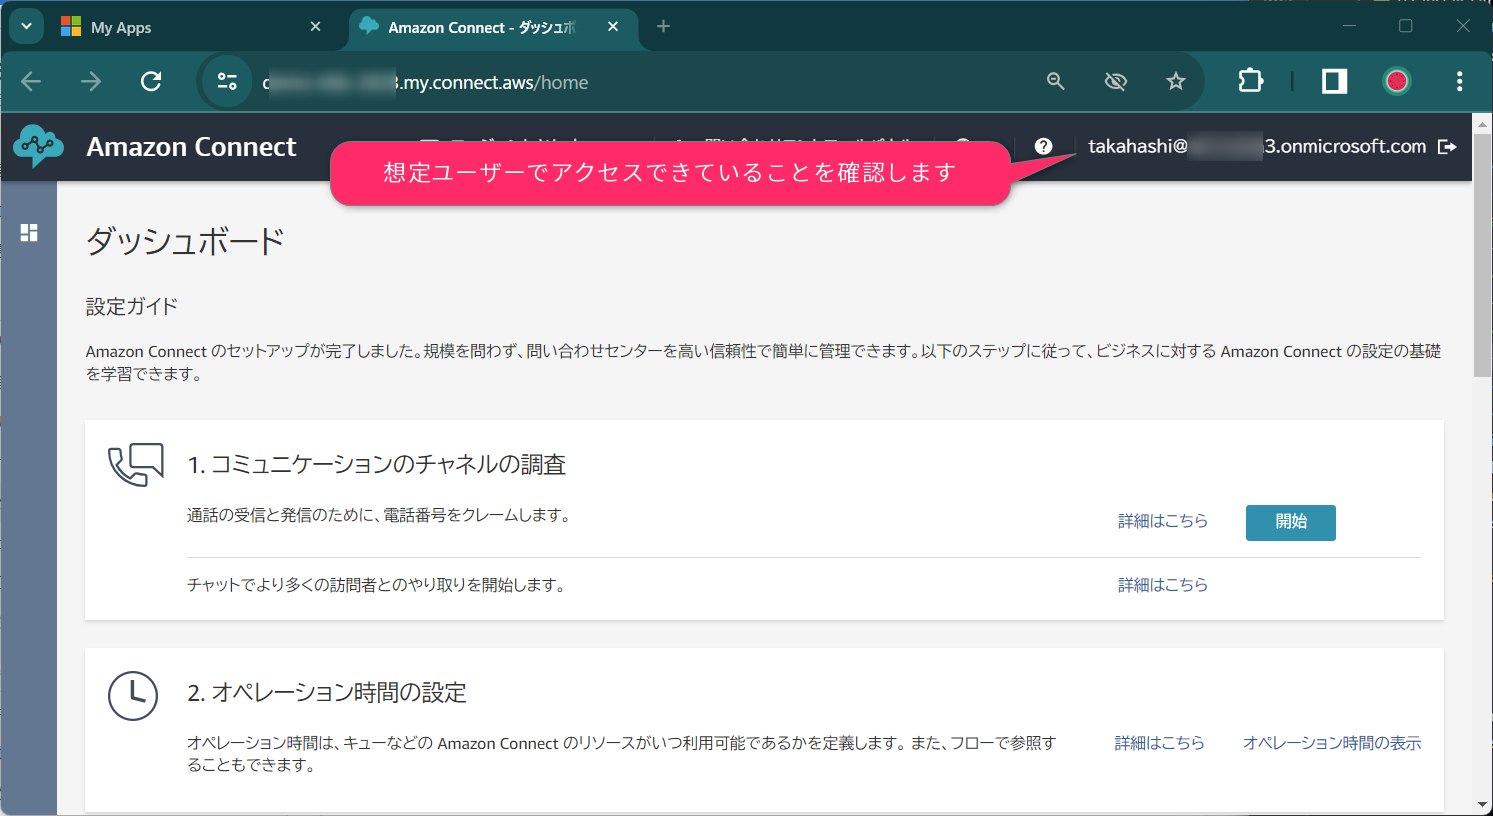Close the Amazon Connect browser tab

point(613,27)
